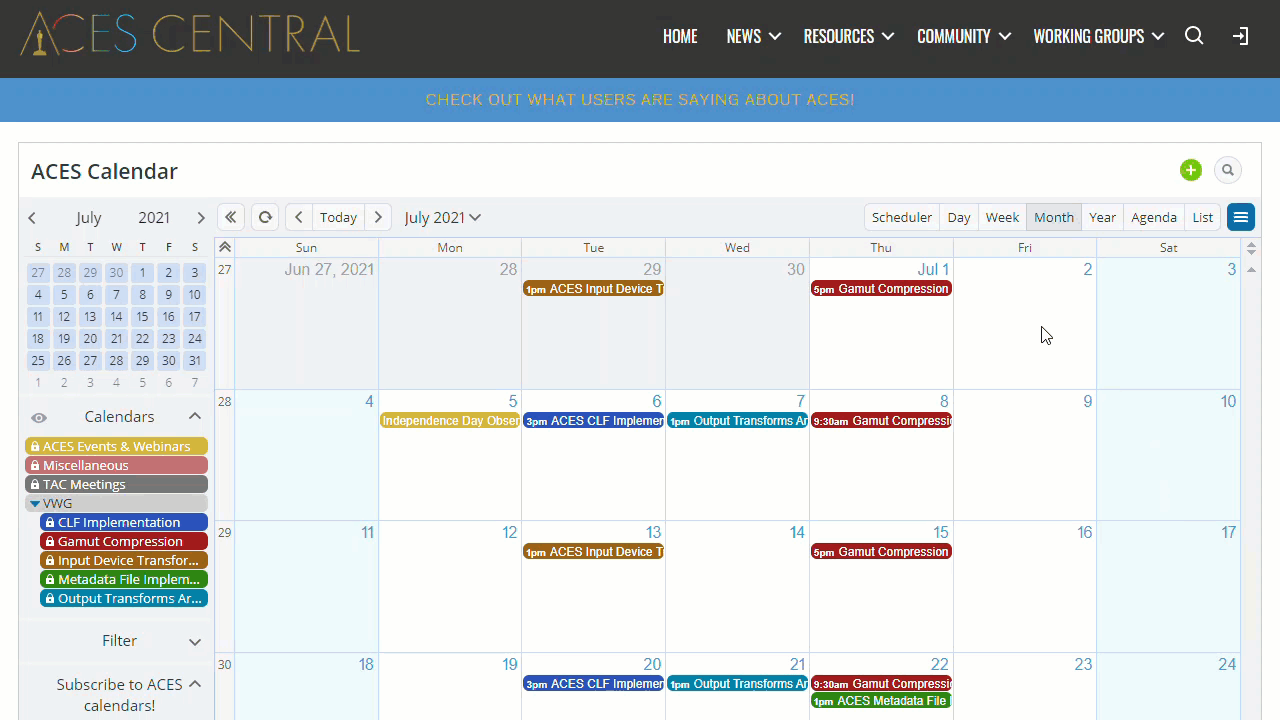The width and height of the screenshot is (1280, 720).
Task: Open the Independence Day Observed event
Action: (x=450, y=421)
